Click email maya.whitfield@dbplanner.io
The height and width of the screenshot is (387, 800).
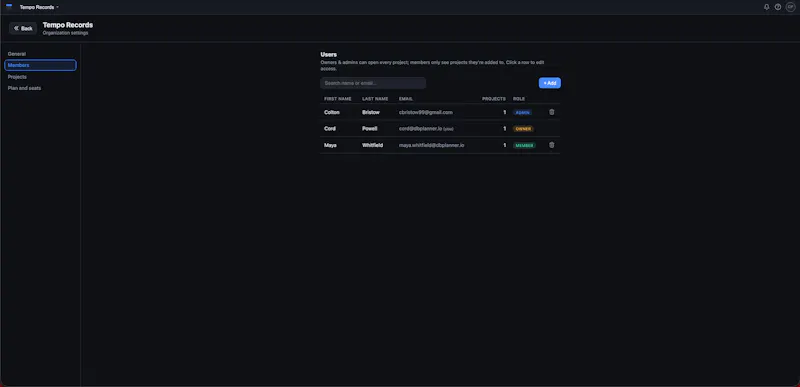click(432, 145)
